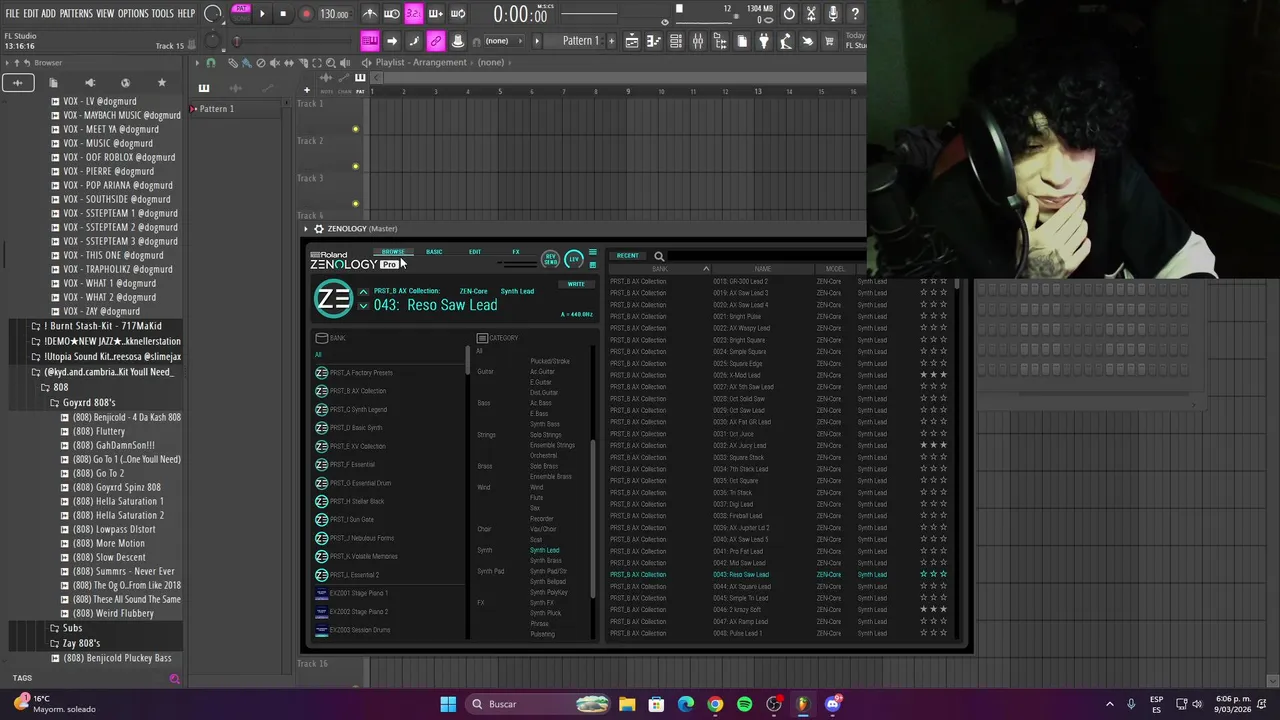Screen dimensions: 1280x720
Task: Click the undo history power icon
Action: coord(789,14)
